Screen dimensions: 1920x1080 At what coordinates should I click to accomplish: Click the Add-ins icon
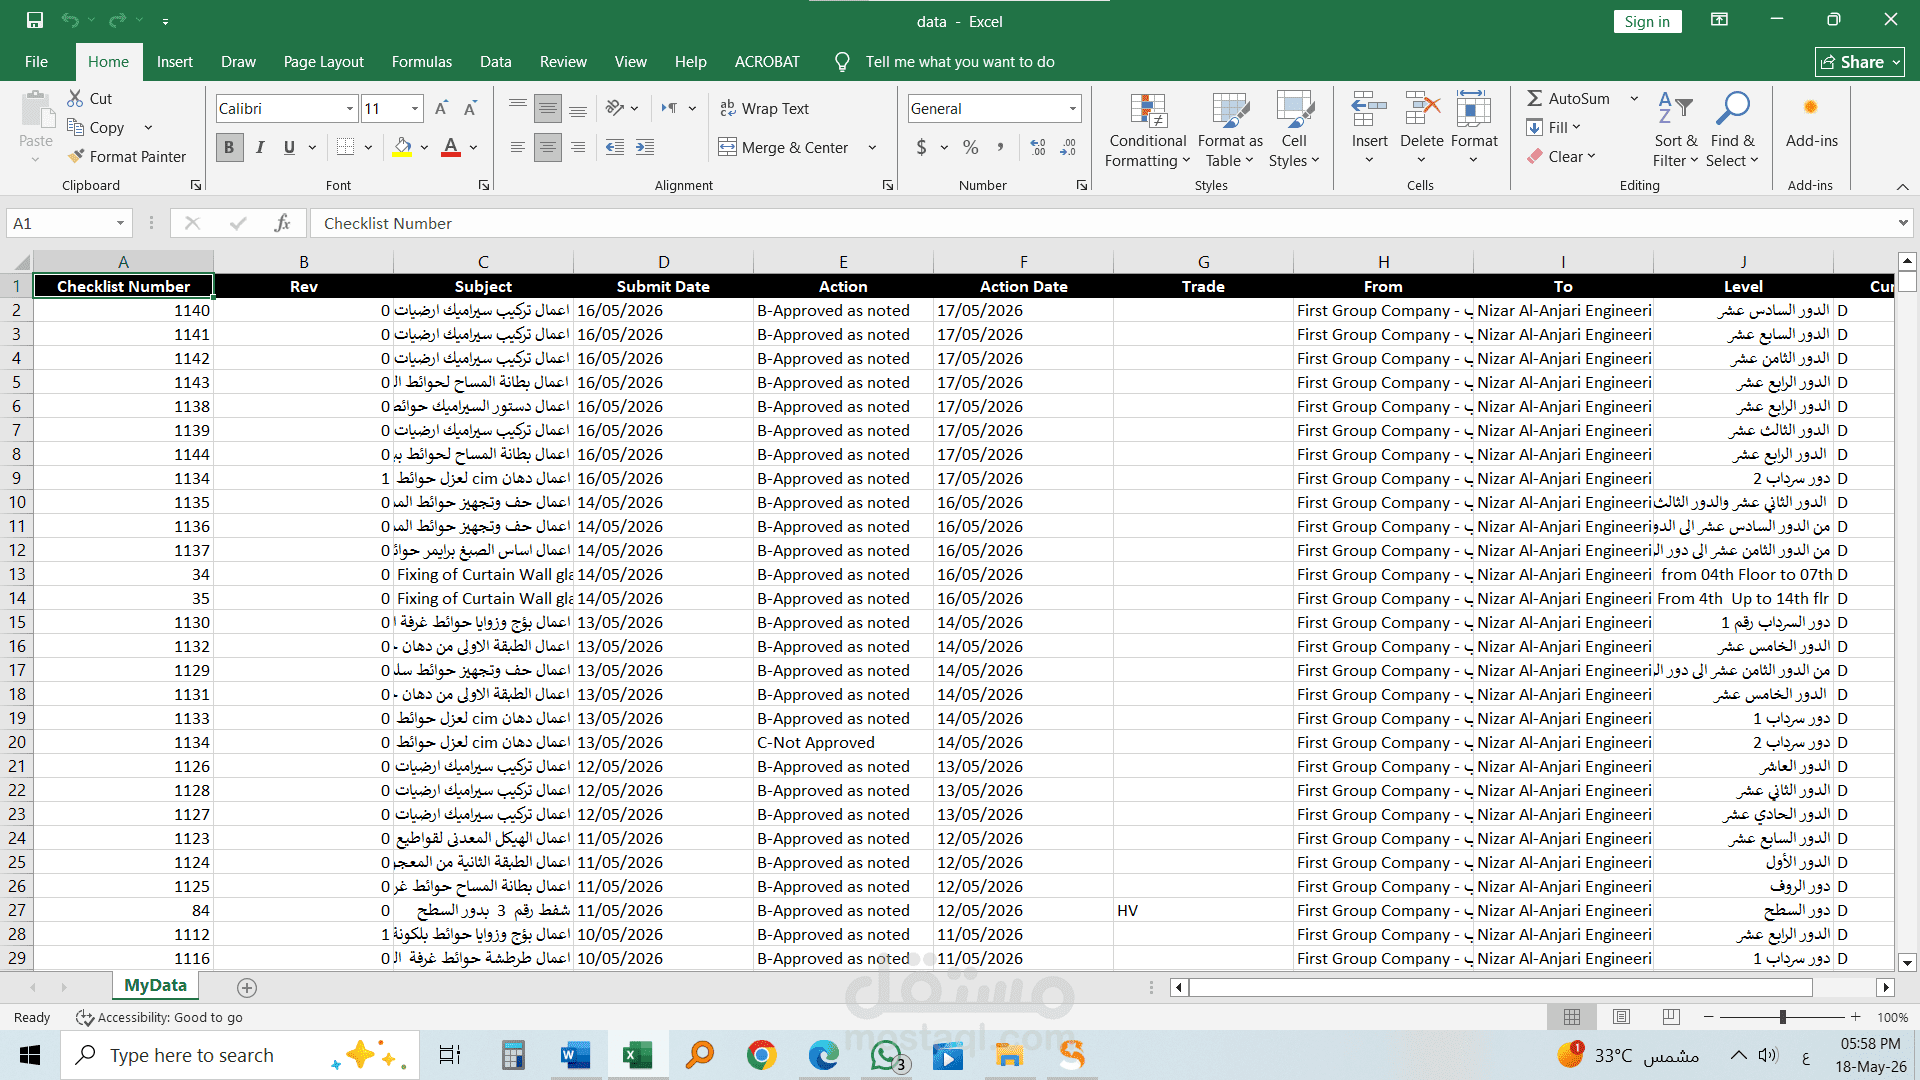click(1811, 108)
